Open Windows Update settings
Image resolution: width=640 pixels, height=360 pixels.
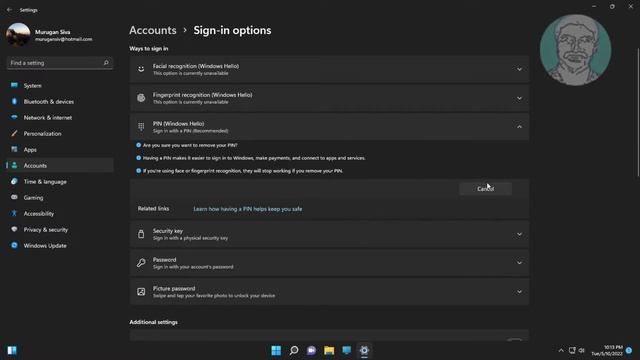click(60, 246)
